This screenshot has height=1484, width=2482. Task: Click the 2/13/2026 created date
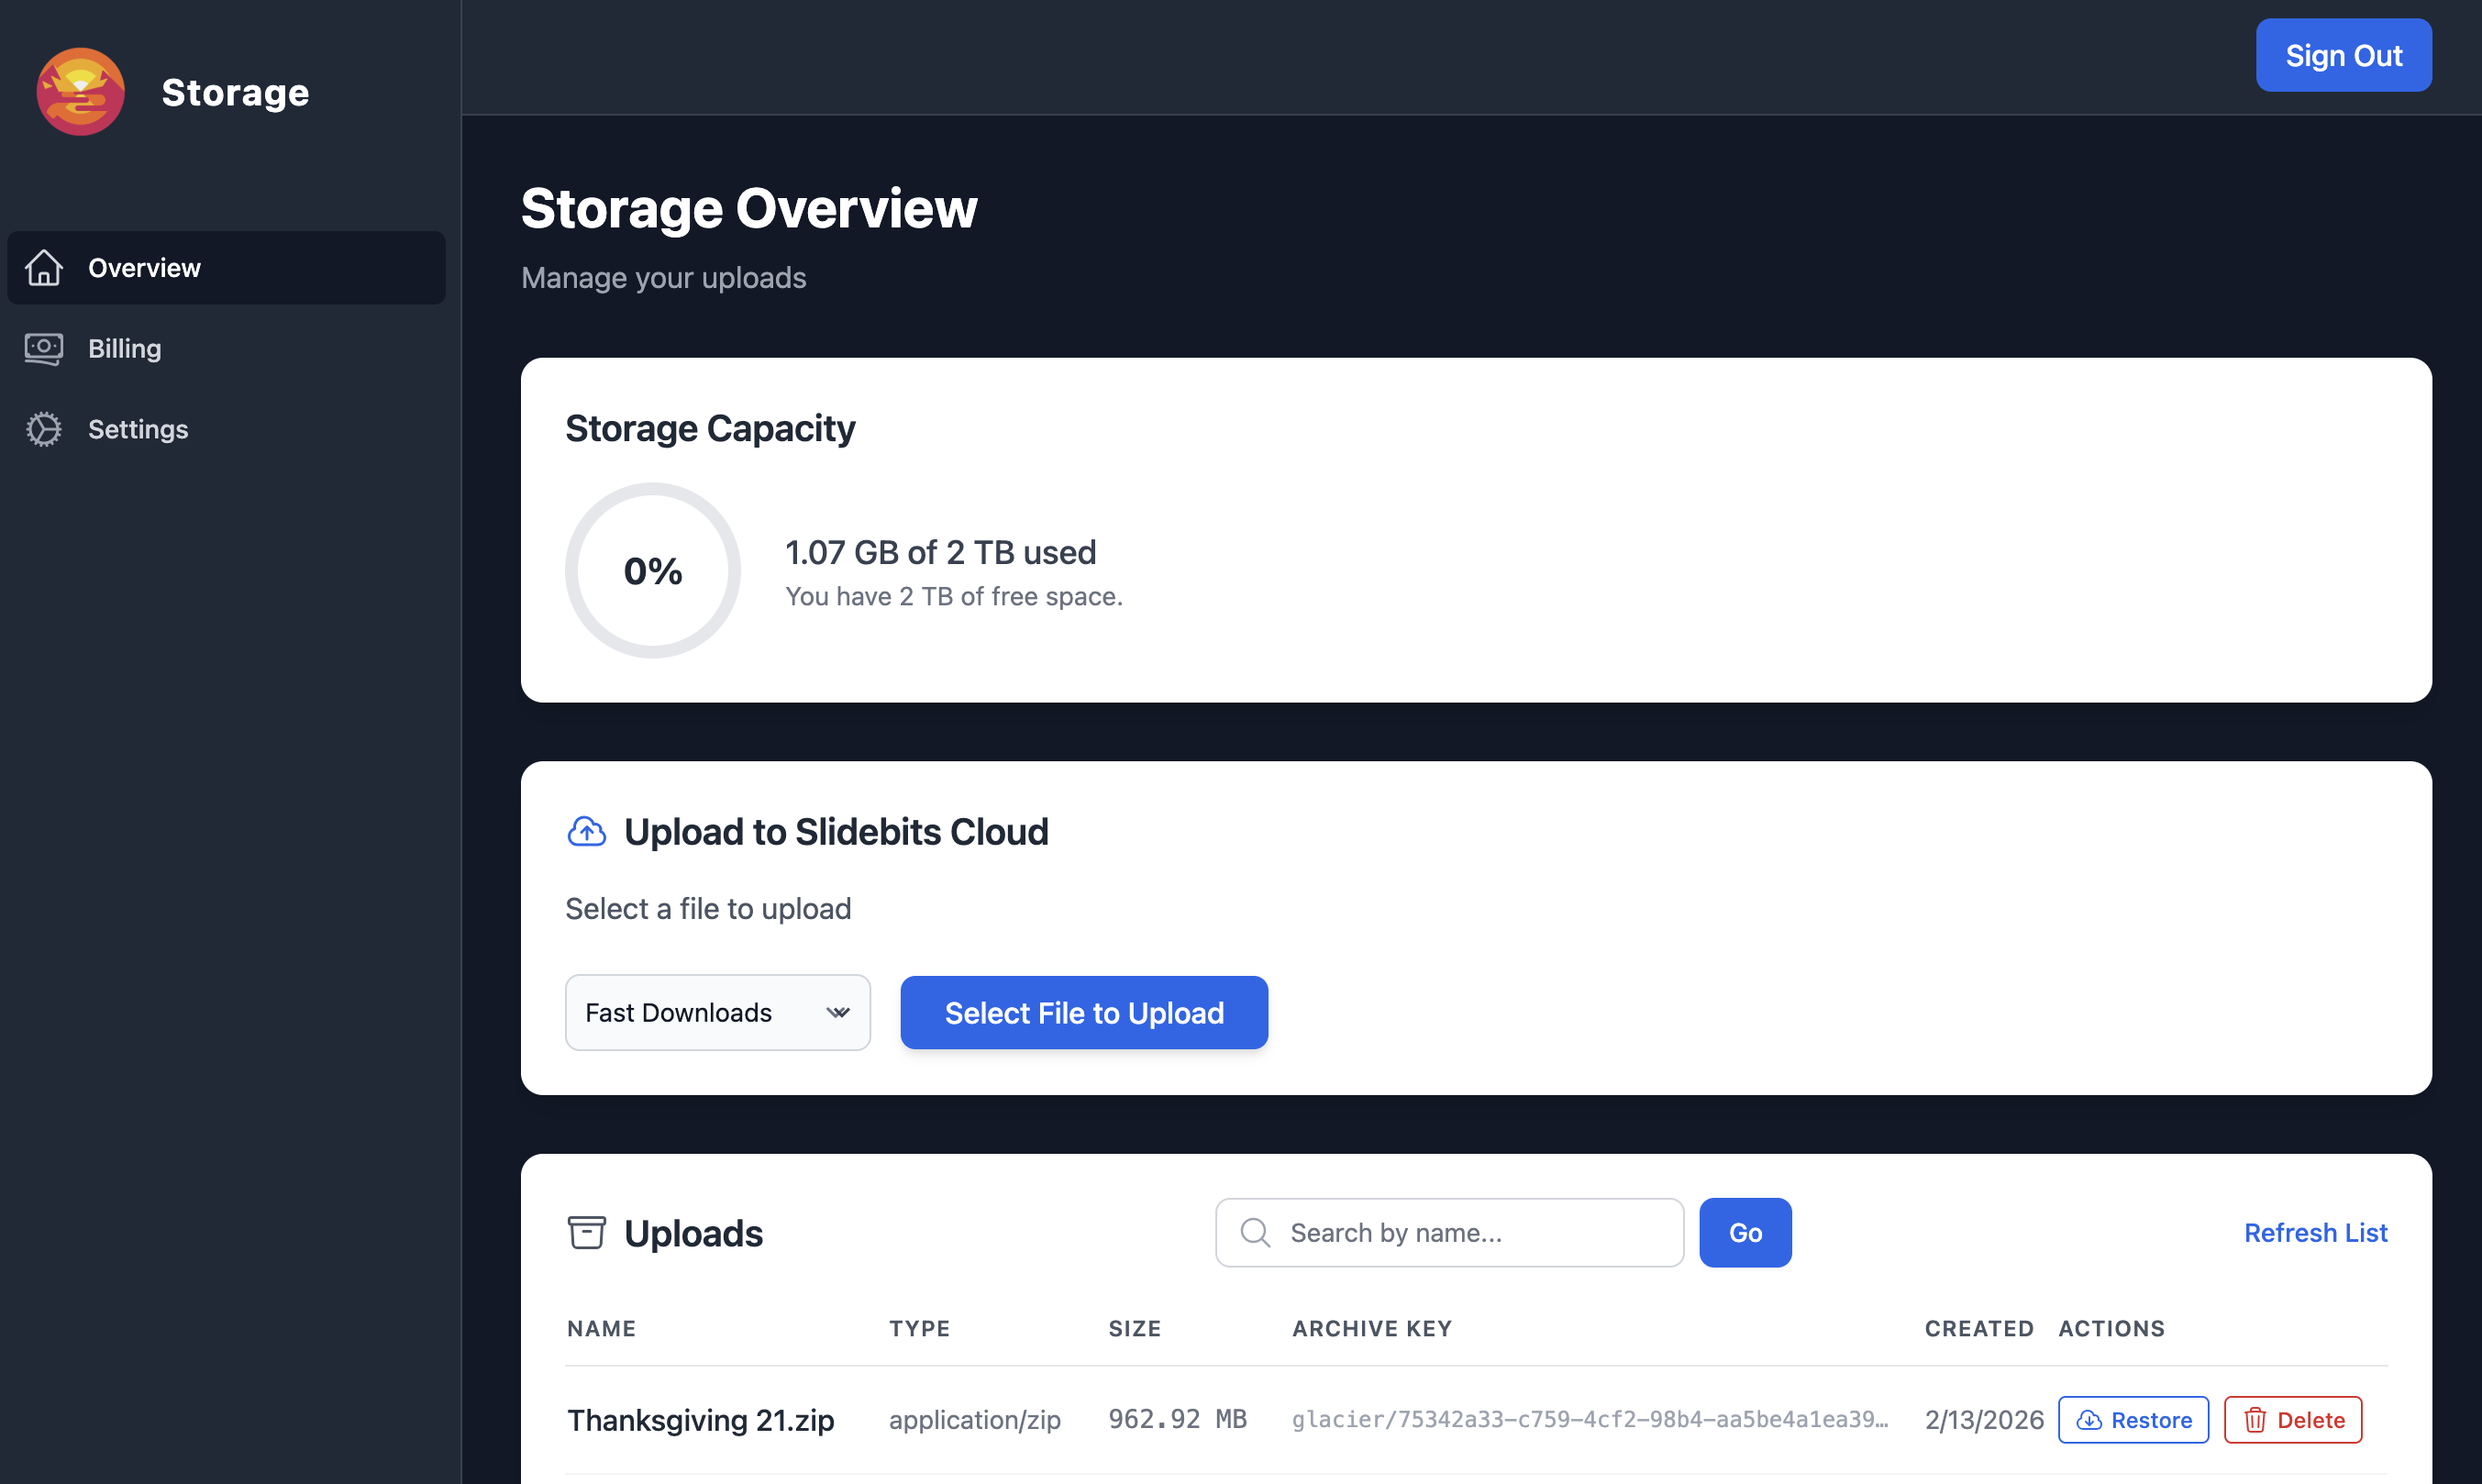(1984, 1419)
